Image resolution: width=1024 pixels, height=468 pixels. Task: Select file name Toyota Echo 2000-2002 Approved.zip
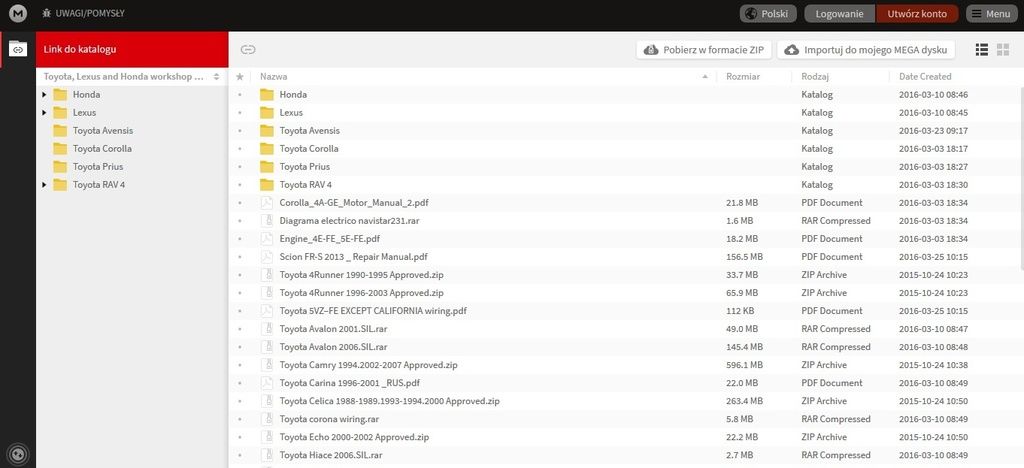tap(354, 437)
